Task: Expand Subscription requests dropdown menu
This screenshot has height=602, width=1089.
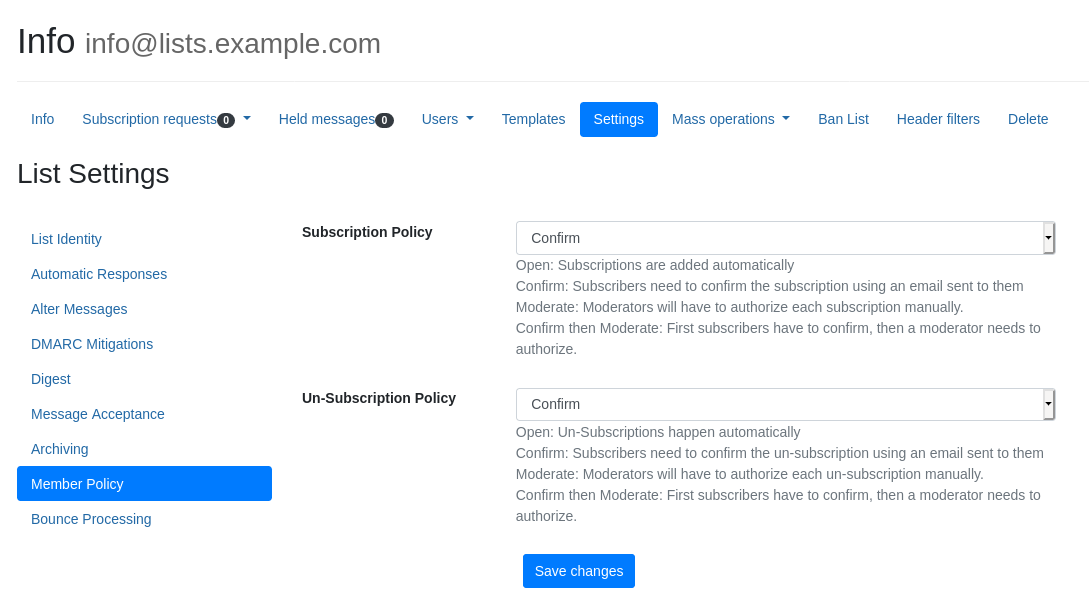Action: coord(166,119)
